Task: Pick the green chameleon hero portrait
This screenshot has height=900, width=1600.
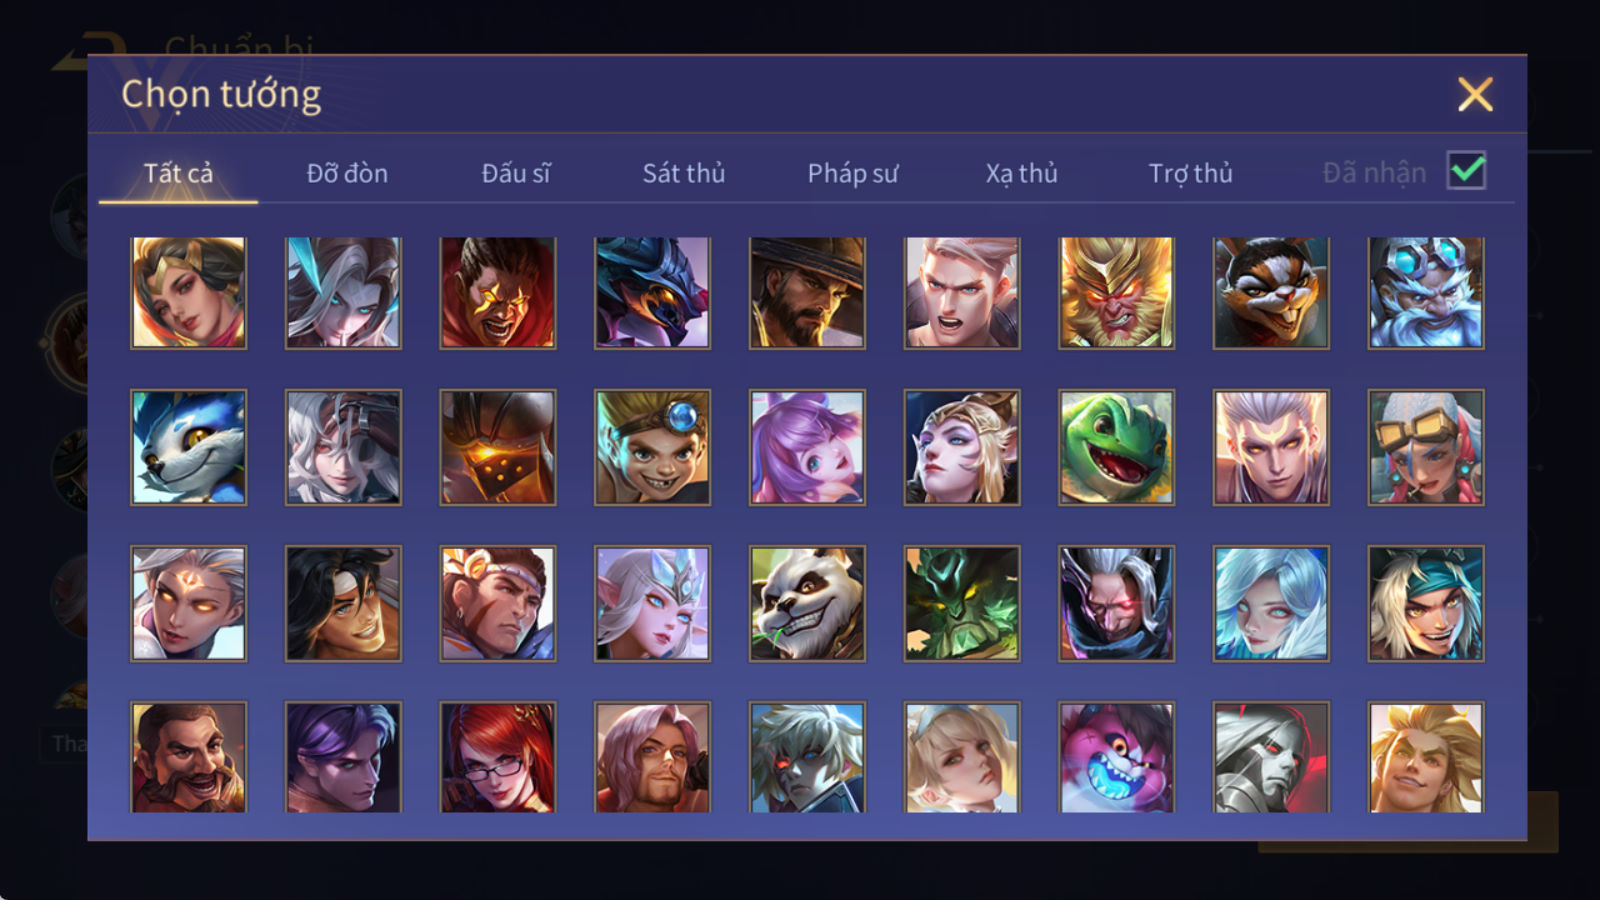Action: pos(1116,447)
